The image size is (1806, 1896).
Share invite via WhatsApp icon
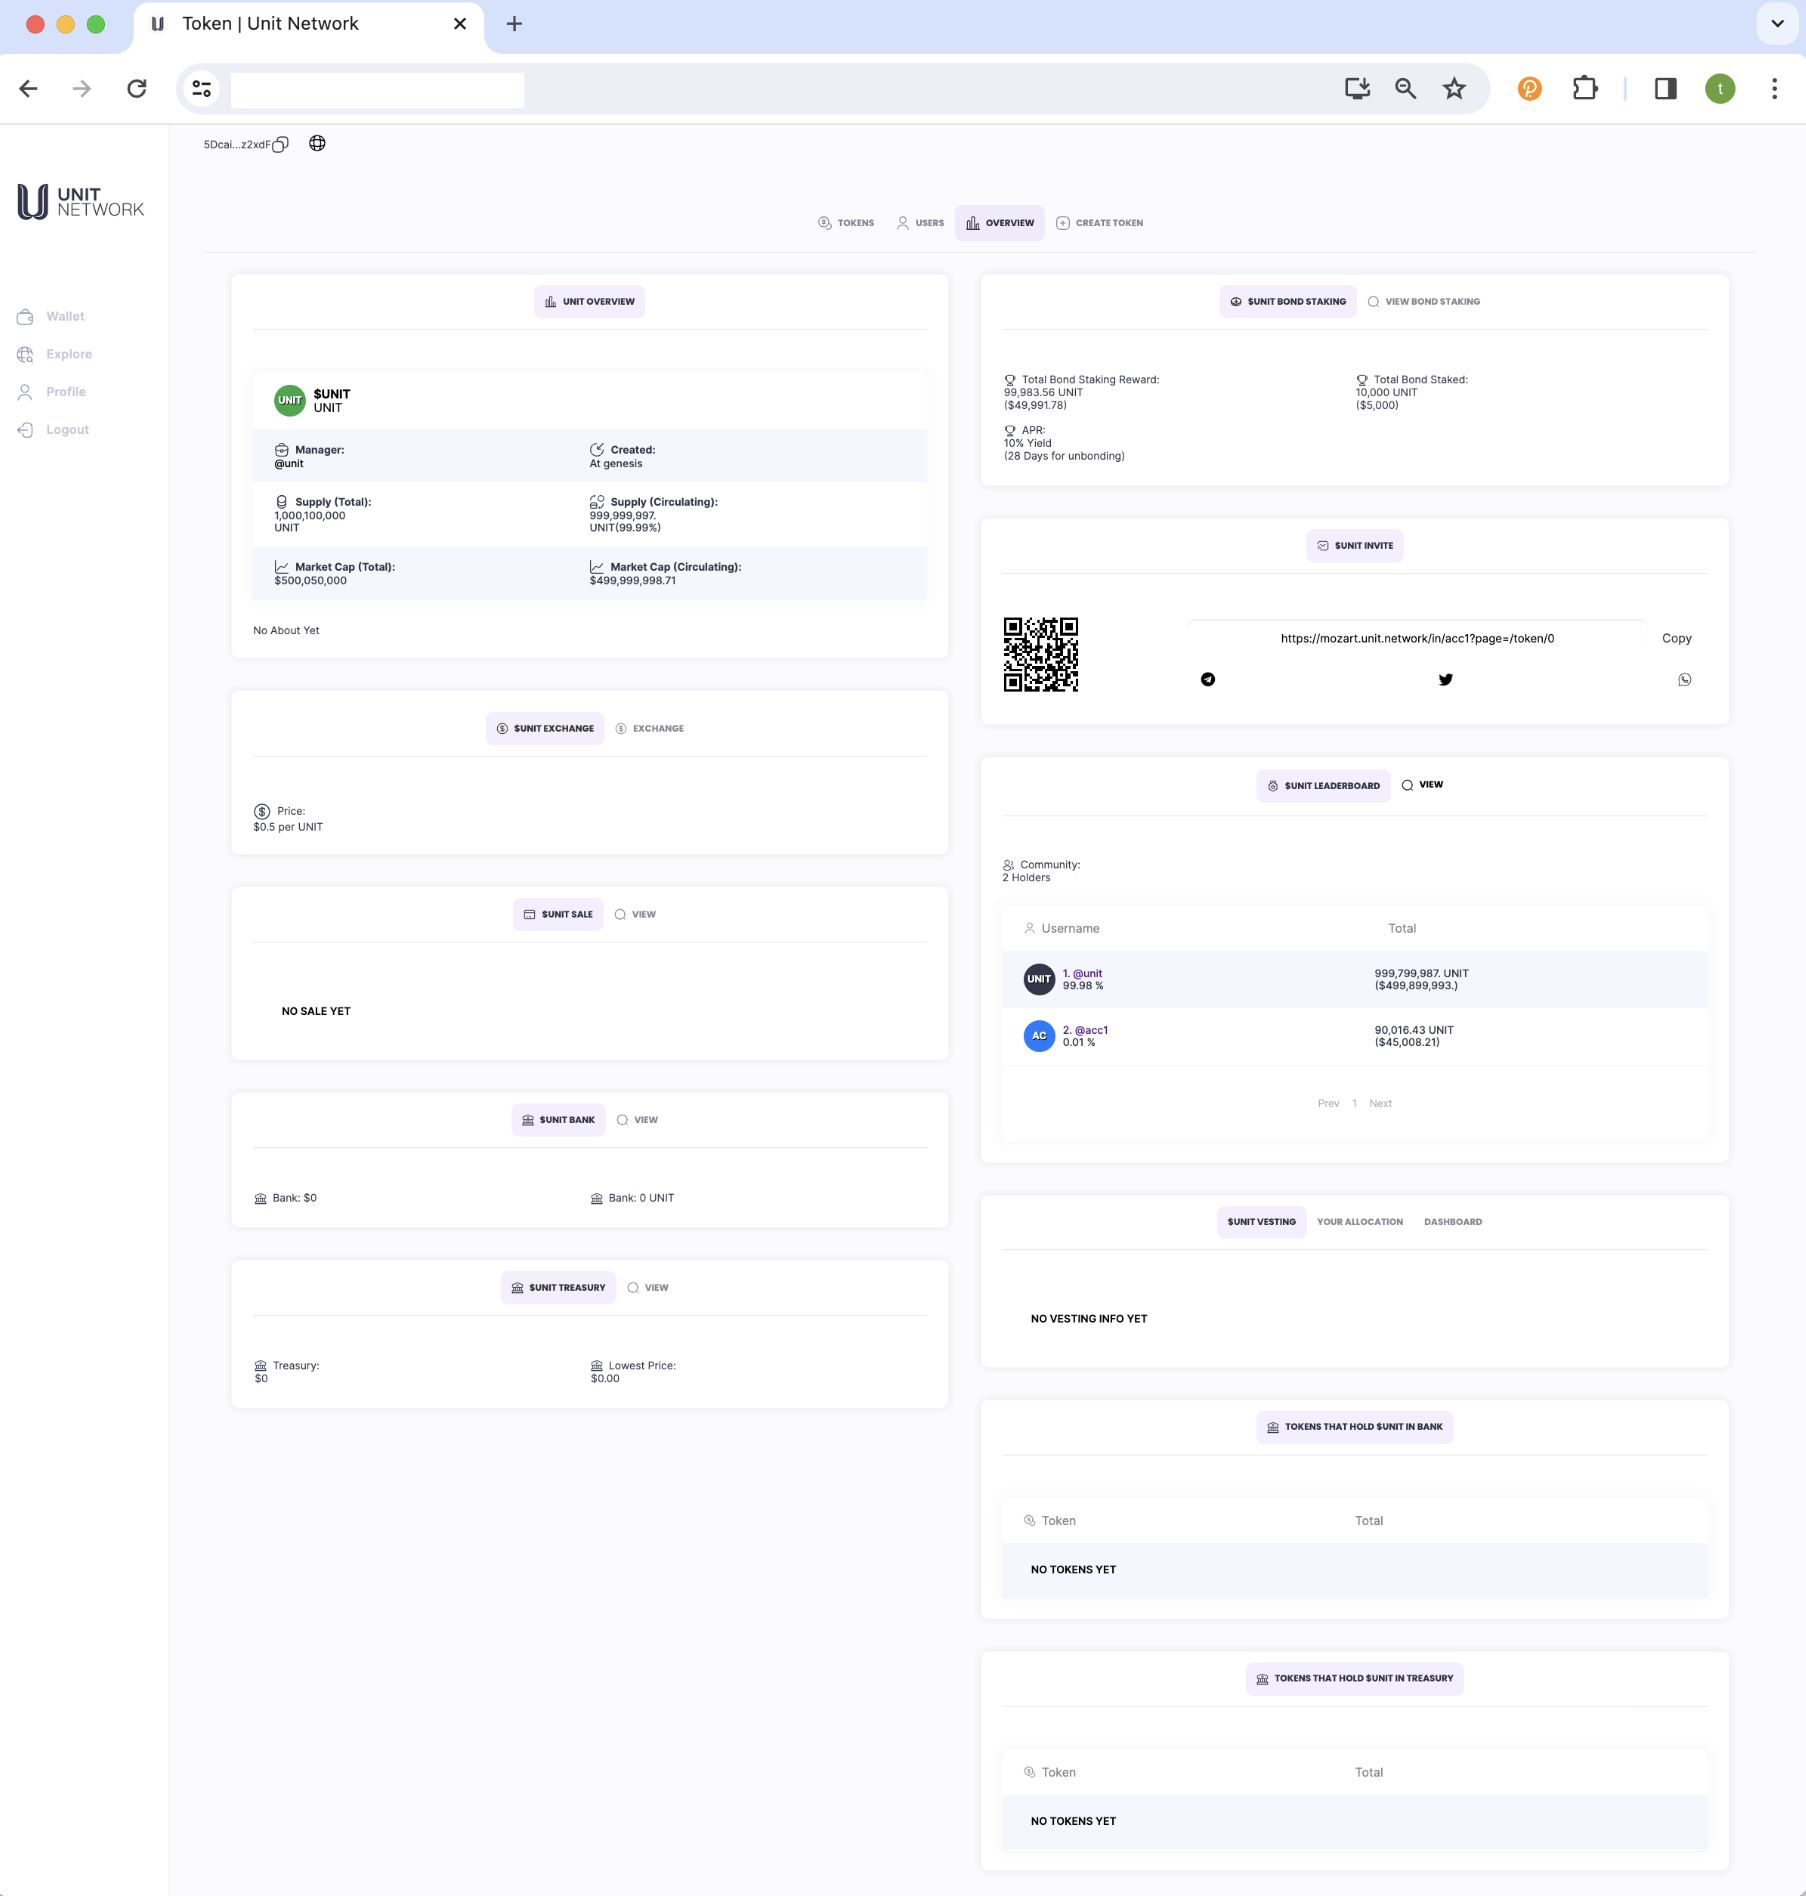point(1684,680)
